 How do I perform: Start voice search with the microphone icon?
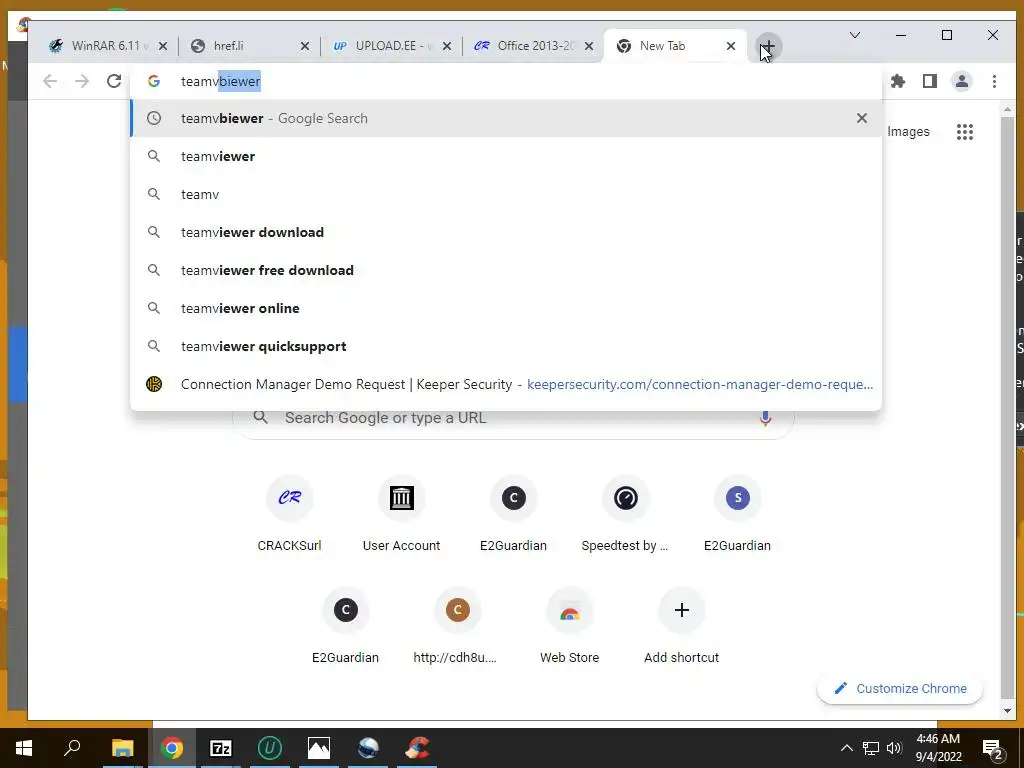pos(765,418)
